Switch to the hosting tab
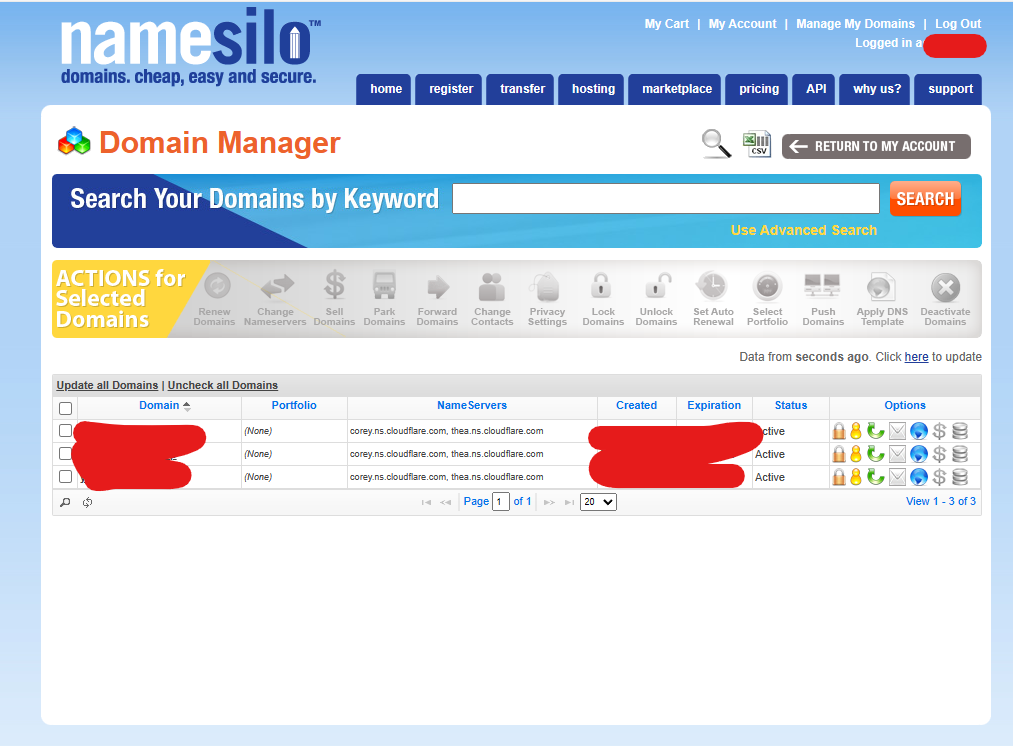 [x=593, y=89]
